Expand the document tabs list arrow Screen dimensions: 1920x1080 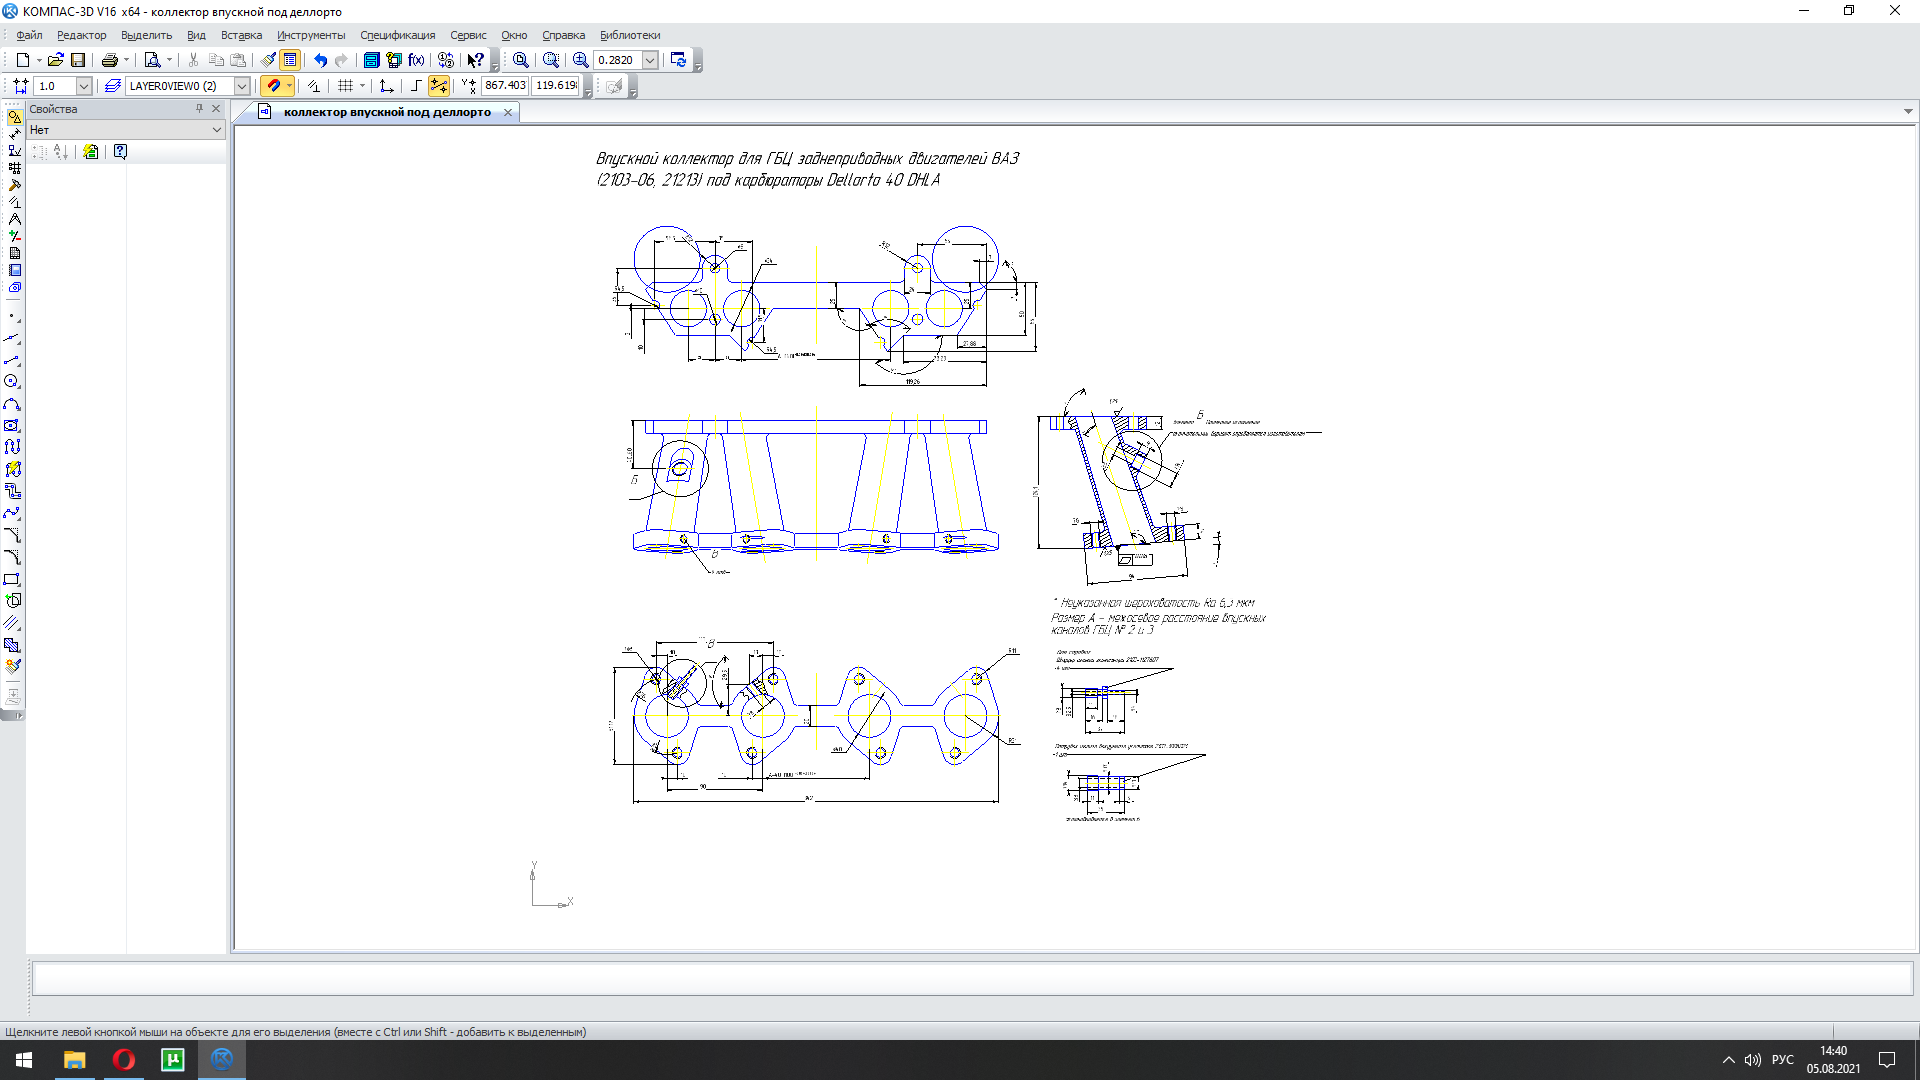[1908, 112]
